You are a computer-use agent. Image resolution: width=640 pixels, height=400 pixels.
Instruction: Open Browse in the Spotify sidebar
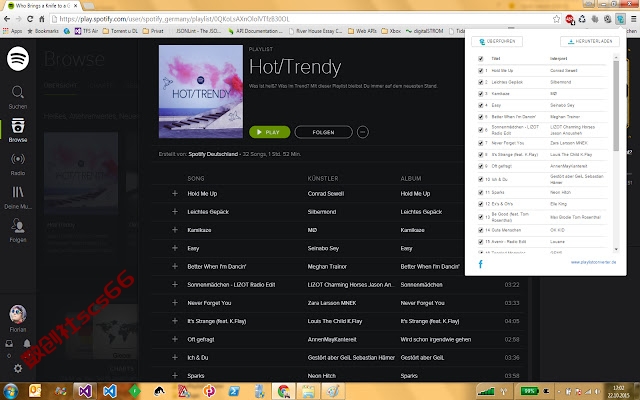click(18, 130)
